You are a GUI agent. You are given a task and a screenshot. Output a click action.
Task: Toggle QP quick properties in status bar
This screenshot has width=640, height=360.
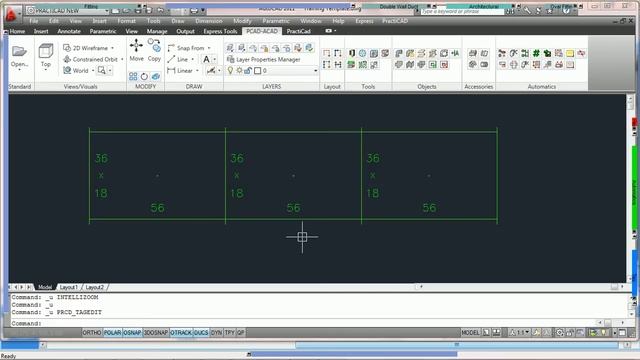(x=241, y=333)
